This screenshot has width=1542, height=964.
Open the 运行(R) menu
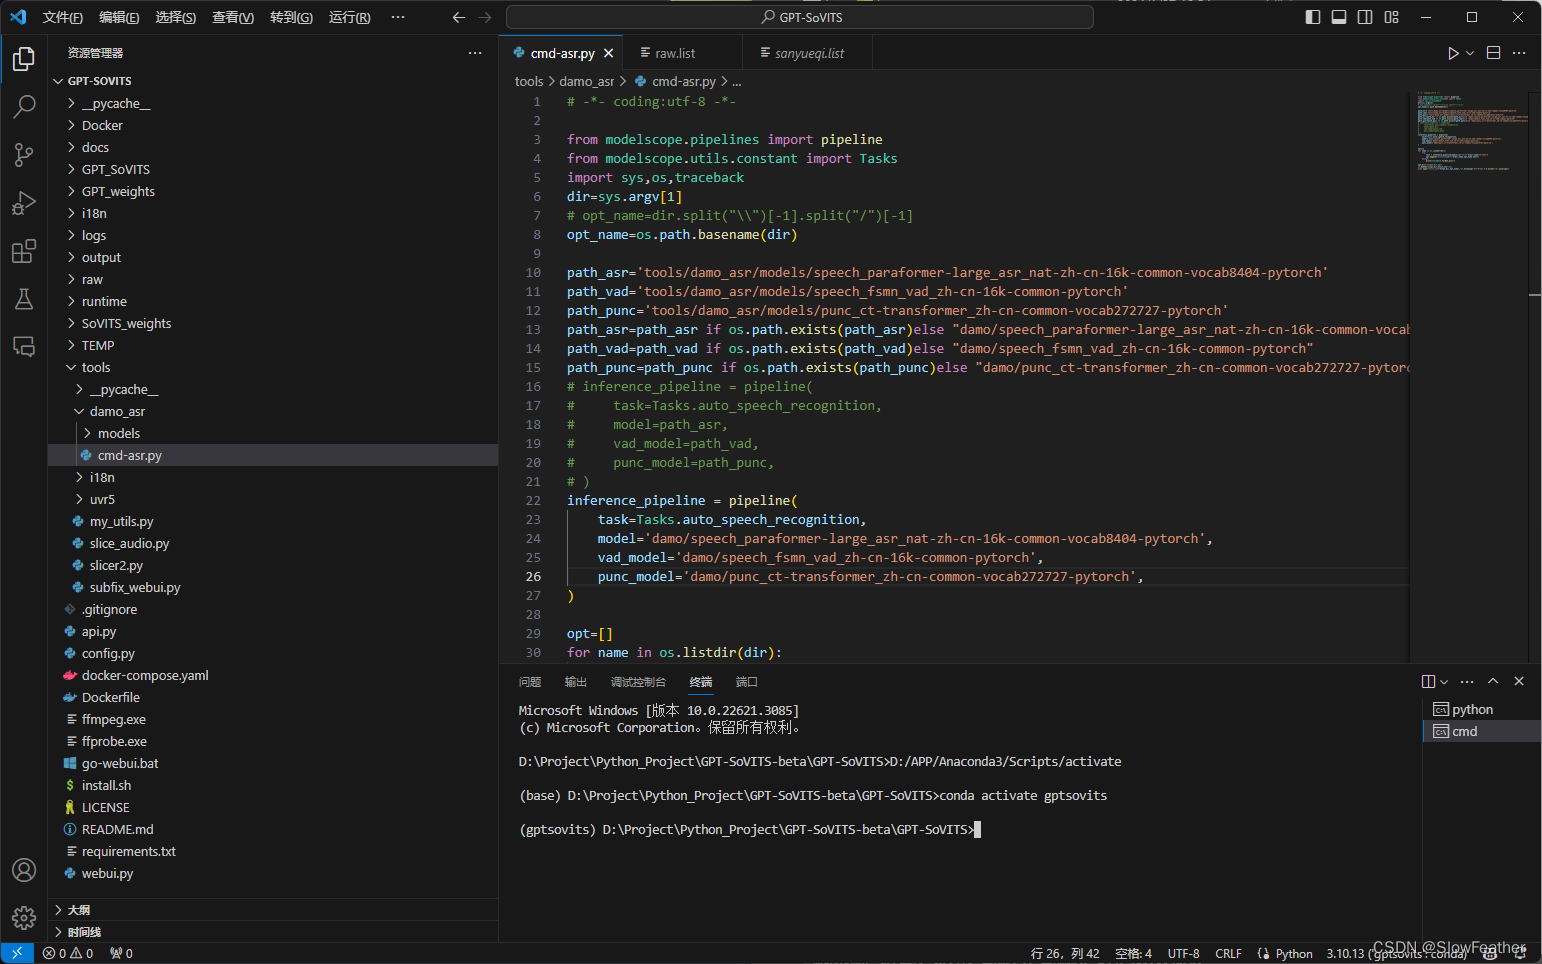pos(350,17)
